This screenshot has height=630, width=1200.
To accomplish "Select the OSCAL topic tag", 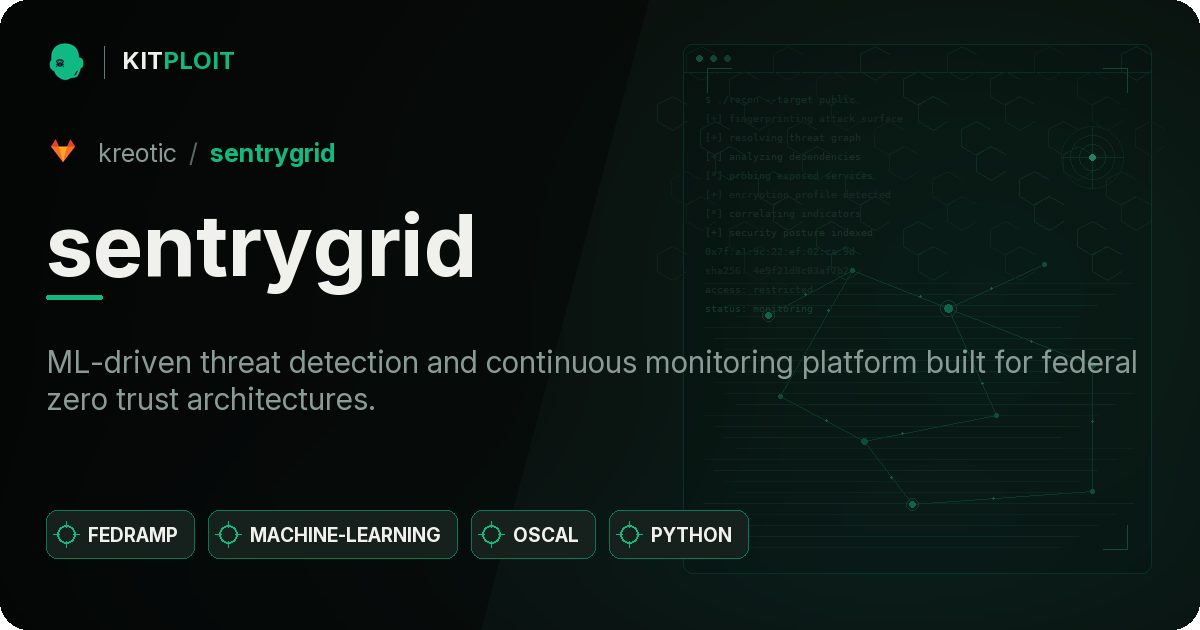I will [x=533, y=535].
